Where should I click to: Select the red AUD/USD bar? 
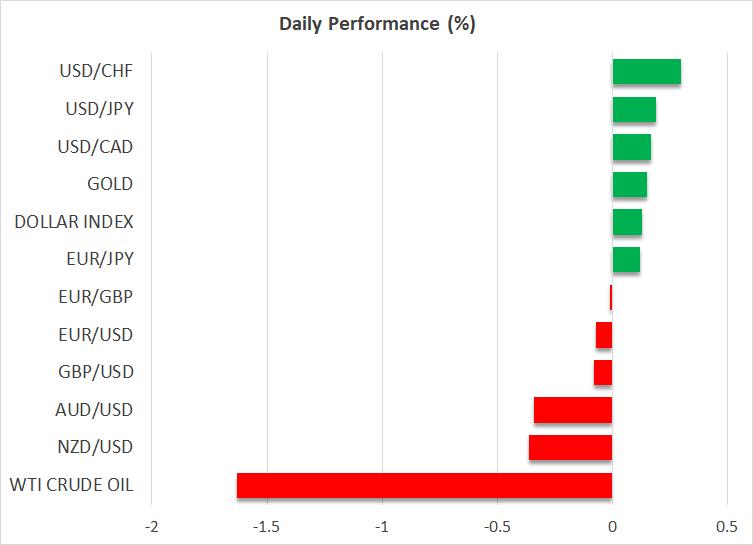(x=573, y=410)
